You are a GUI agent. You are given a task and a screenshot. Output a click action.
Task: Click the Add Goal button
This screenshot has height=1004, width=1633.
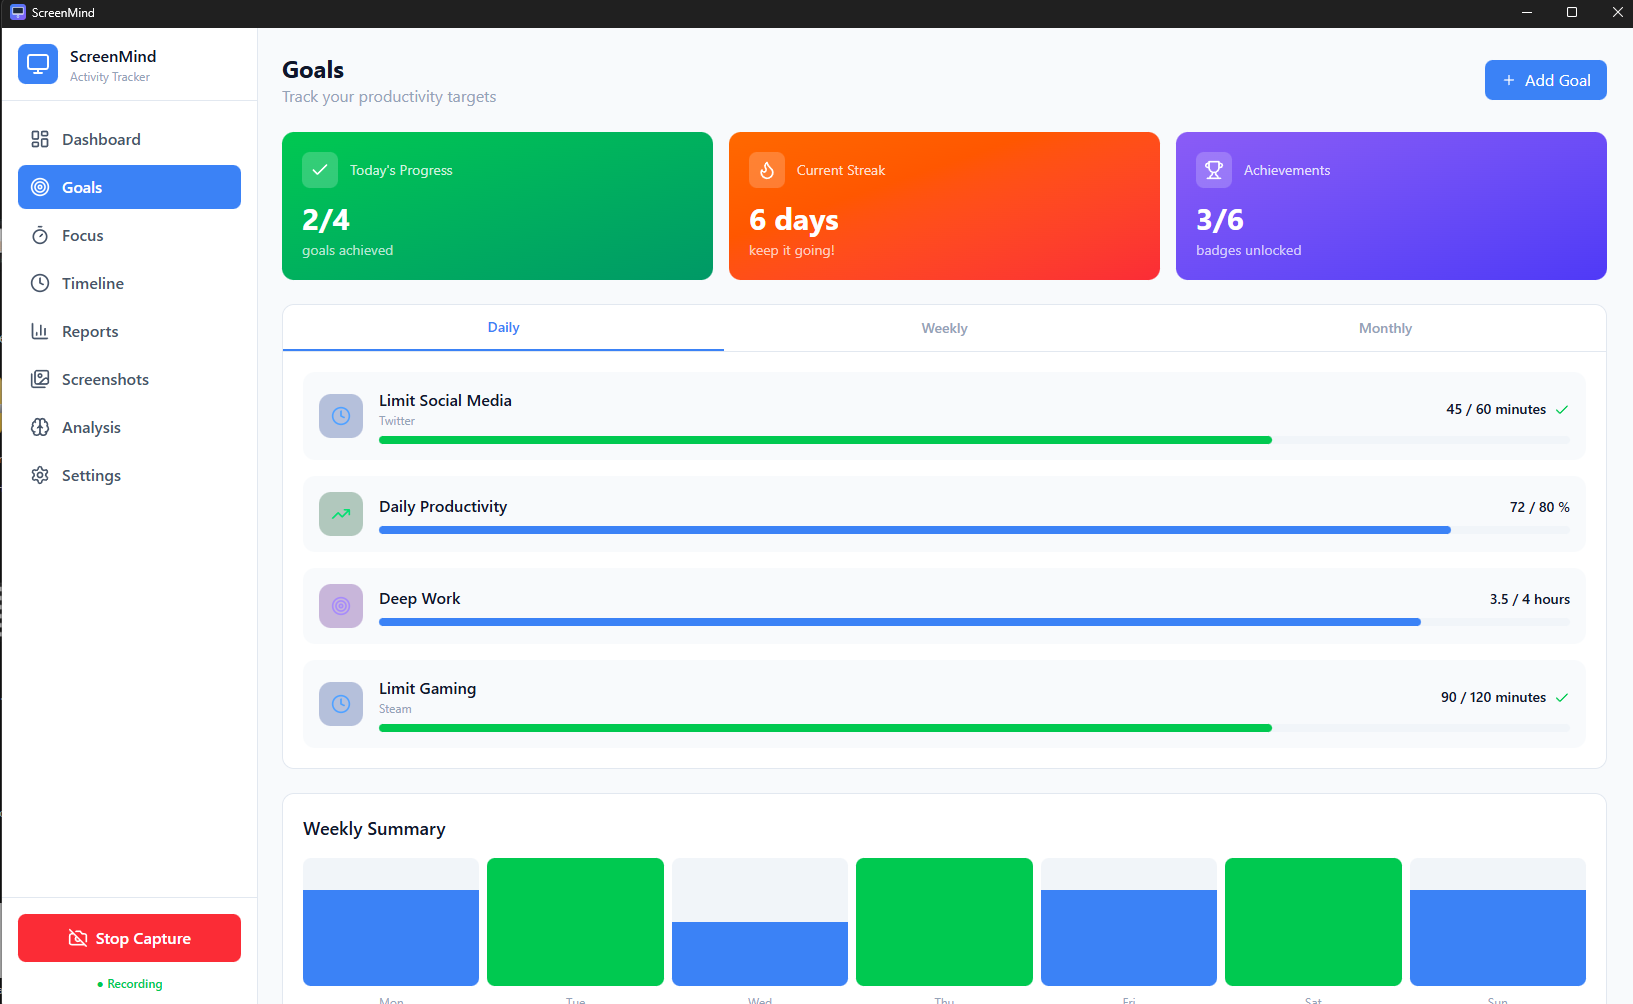click(1545, 79)
